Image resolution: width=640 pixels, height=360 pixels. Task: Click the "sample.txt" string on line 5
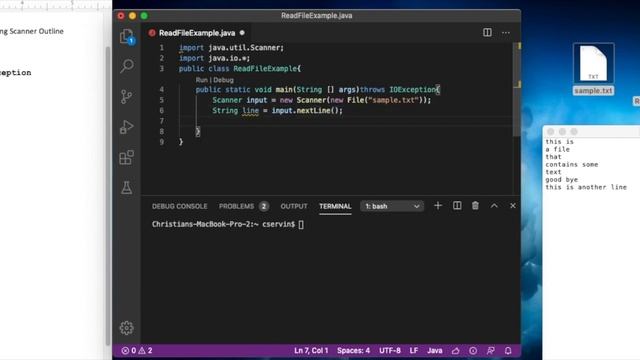[393, 100]
